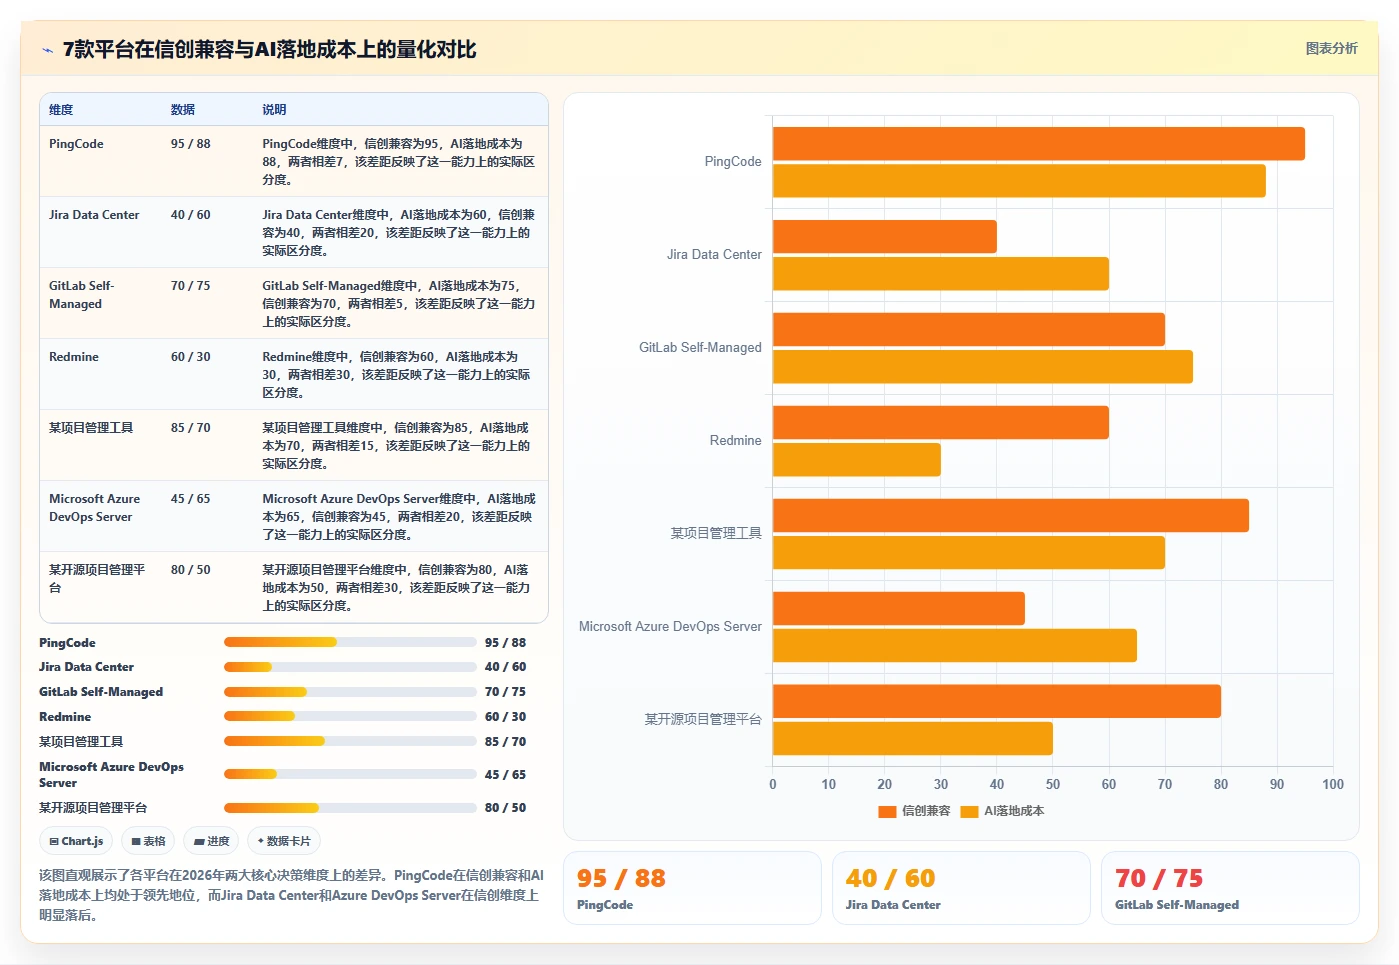Click the Redmine label on the chart axis
1399x965 pixels.
[735, 441]
